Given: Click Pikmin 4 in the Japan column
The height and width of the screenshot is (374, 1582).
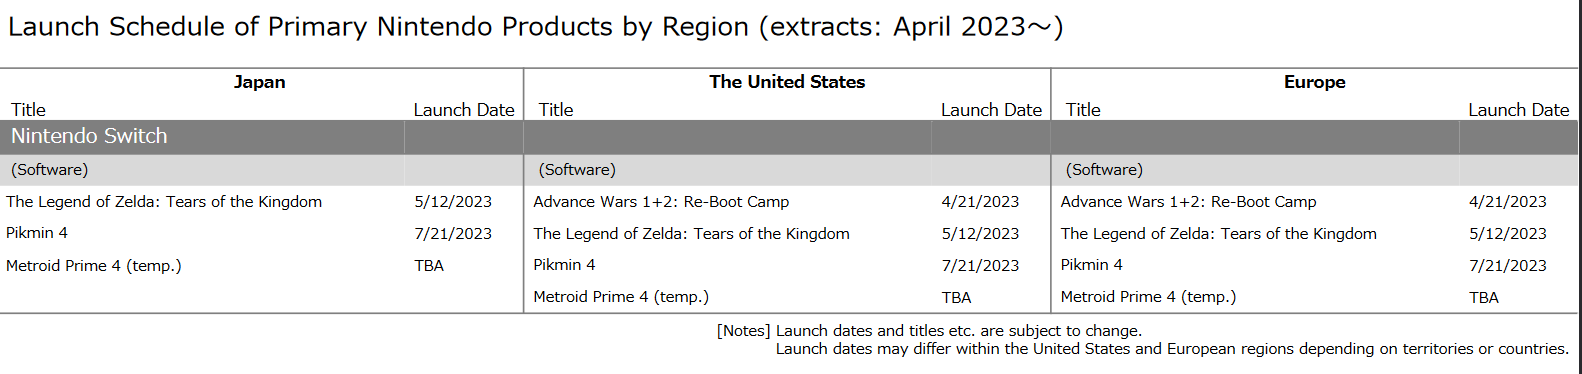Looking at the screenshot, I should click(37, 233).
